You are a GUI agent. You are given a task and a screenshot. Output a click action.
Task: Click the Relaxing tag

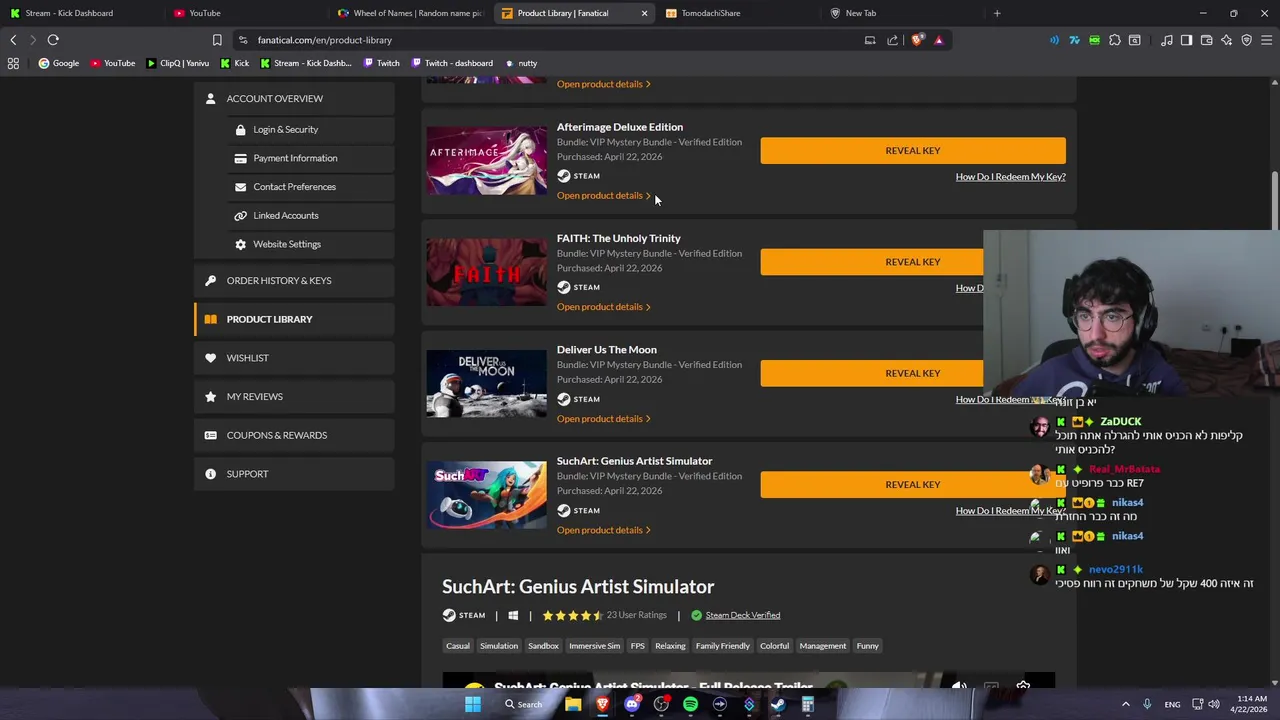pyautogui.click(x=670, y=646)
